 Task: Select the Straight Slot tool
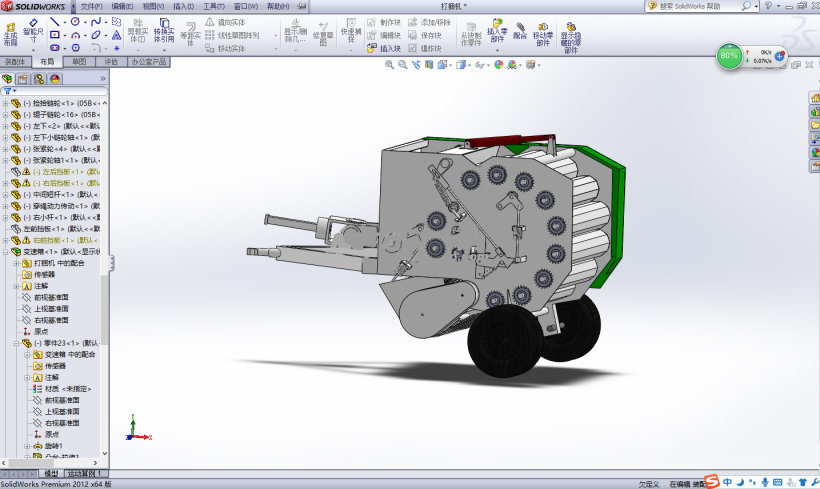click(x=54, y=48)
